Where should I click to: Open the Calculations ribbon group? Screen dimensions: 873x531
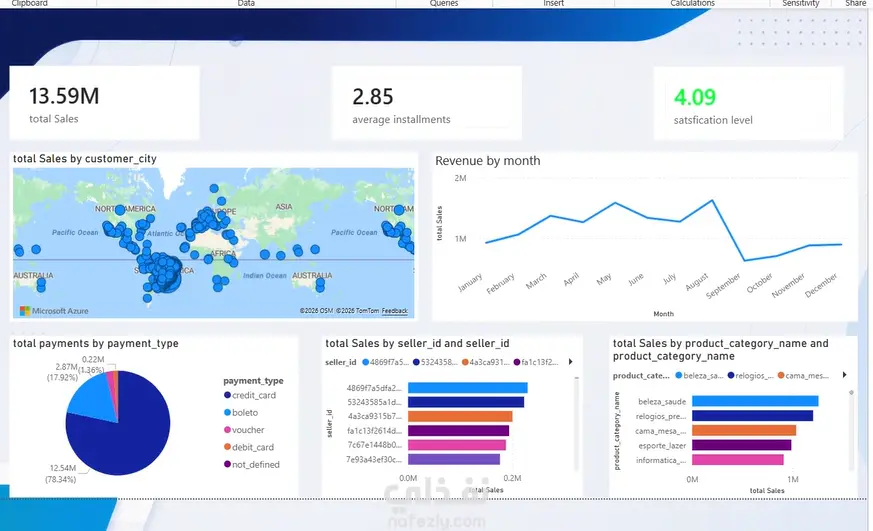[x=692, y=3]
